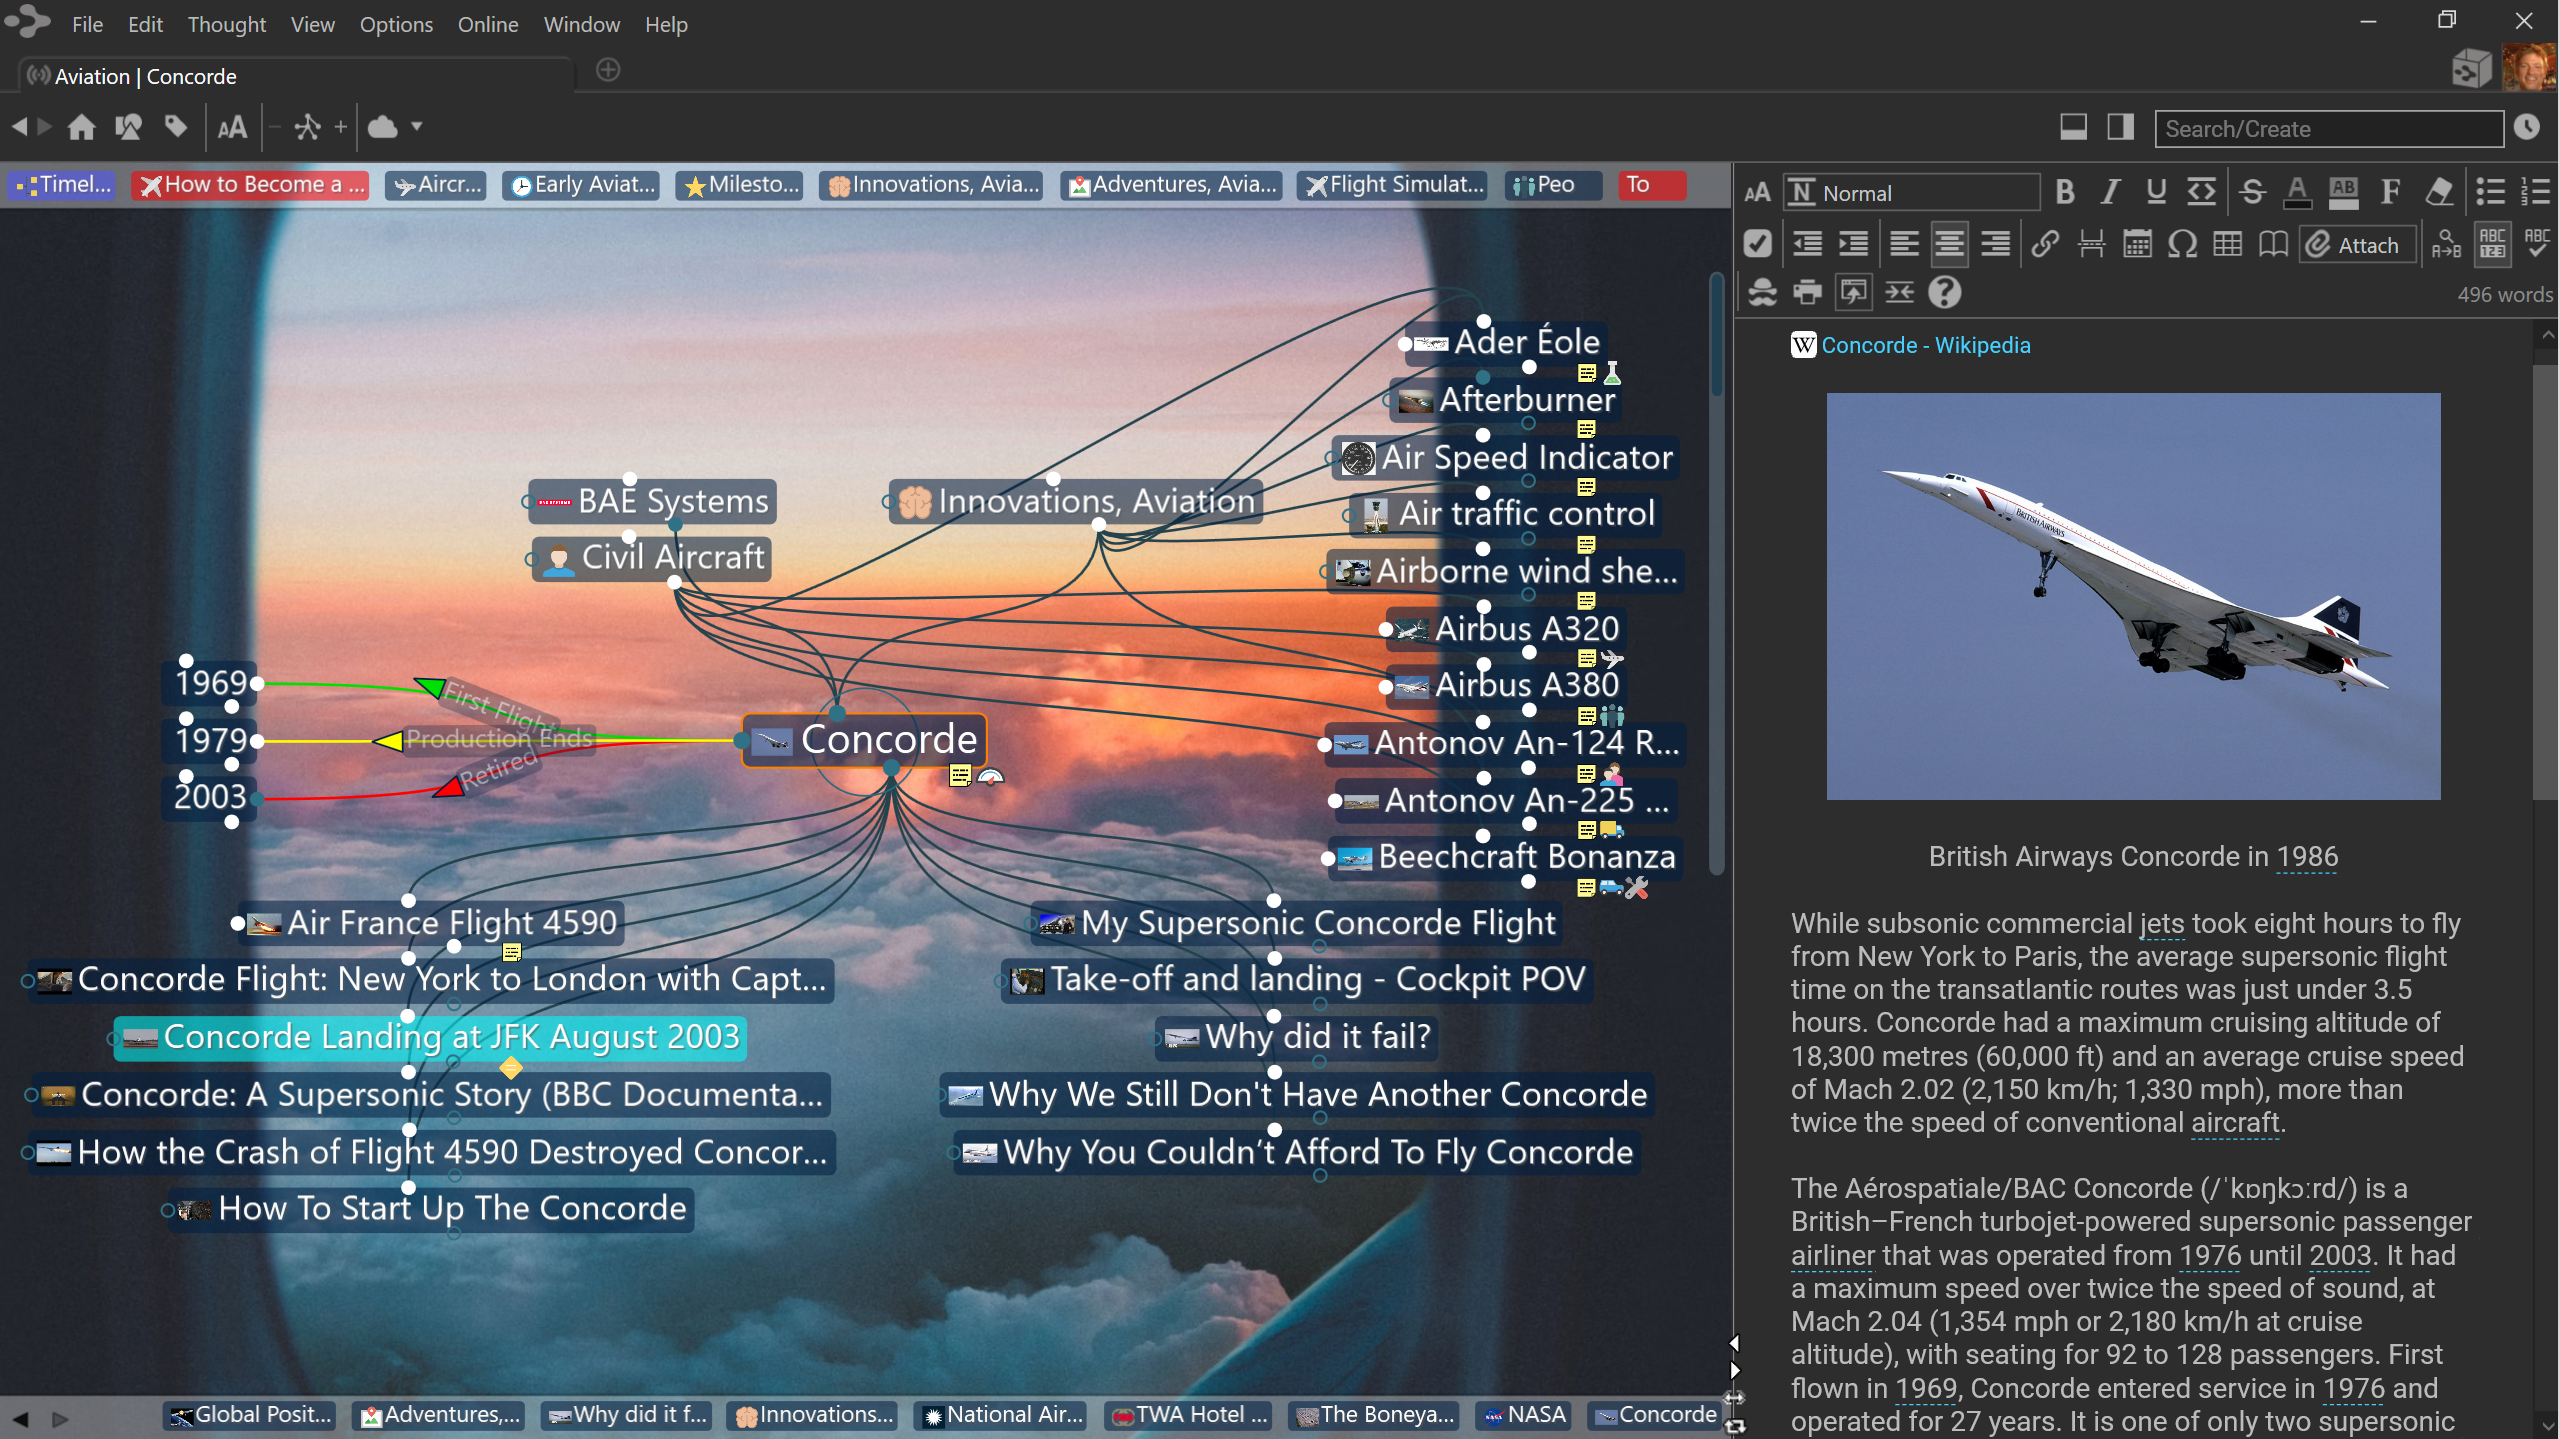
Task: Expand the cloud sync dropdown arrow
Action: click(x=417, y=127)
